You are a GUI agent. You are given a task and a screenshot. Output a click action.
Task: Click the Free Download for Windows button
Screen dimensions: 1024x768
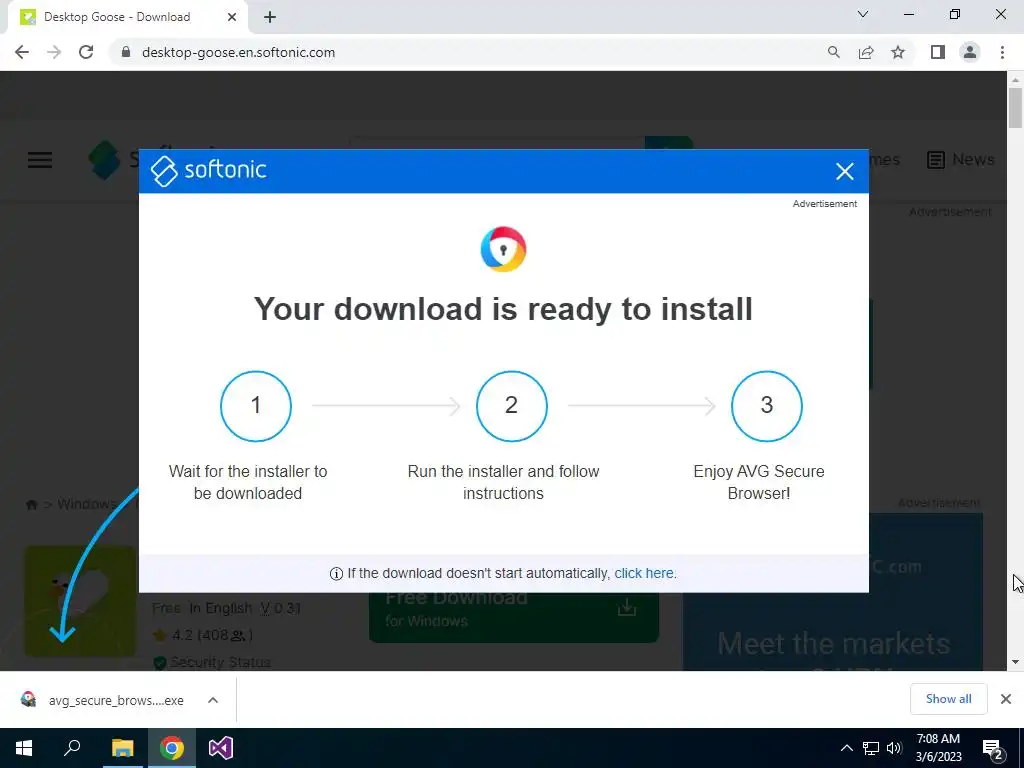point(513,617)
